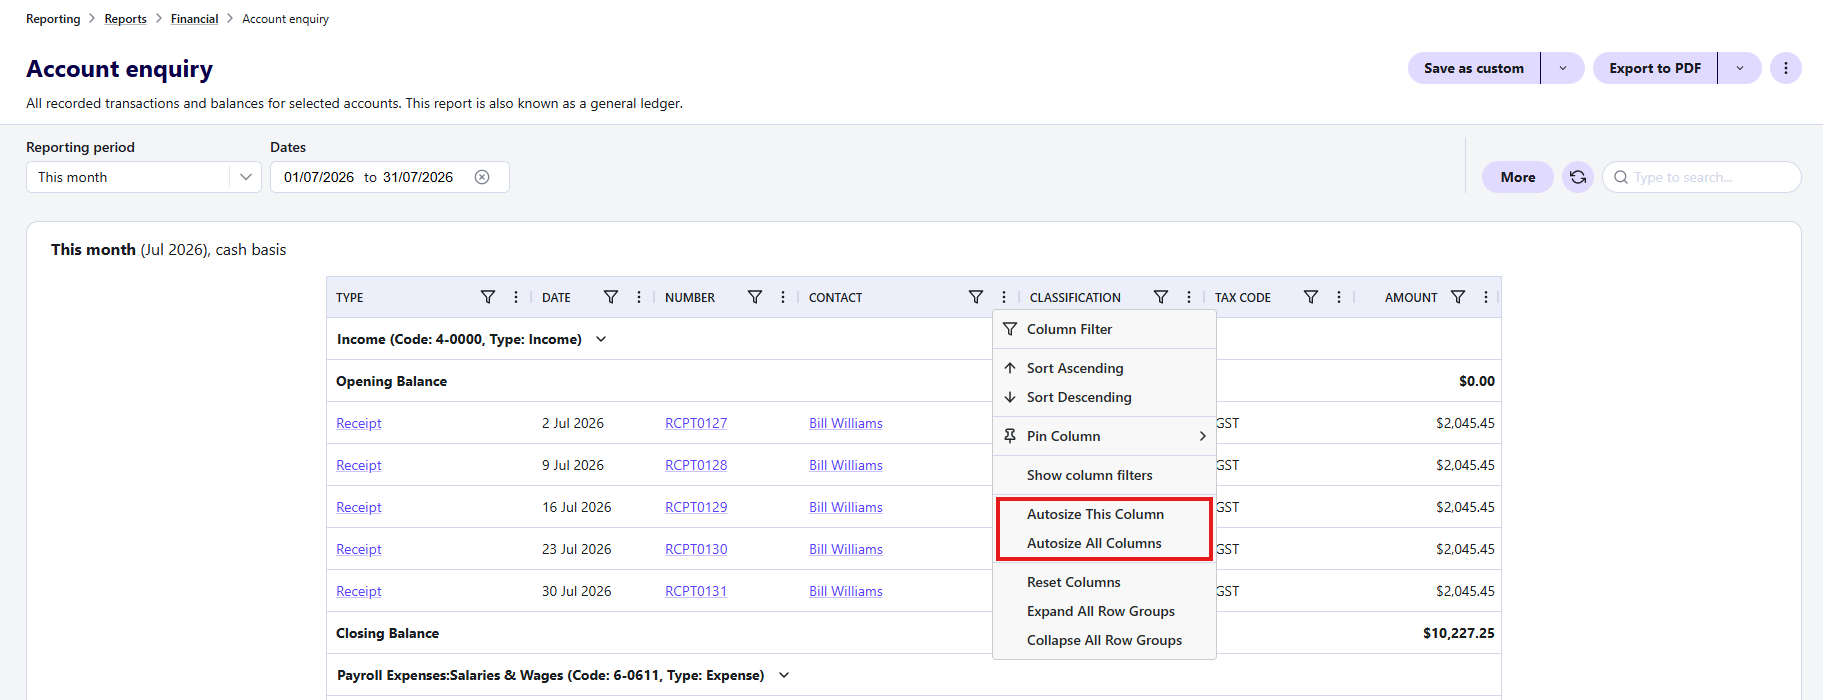The width and height of the screenshot is (1823, 700).
Task: Open filter for NUMBER column
Action: pyautogui.click(x=755, y=297)
